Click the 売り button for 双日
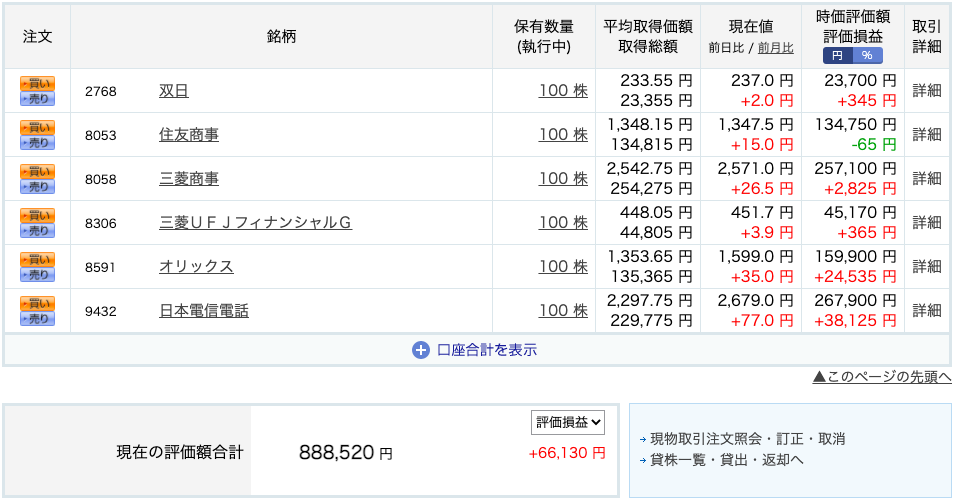Image resolution: width=954 pixels, height=503 pixels. pyautogui.click(x=38, y=99)
